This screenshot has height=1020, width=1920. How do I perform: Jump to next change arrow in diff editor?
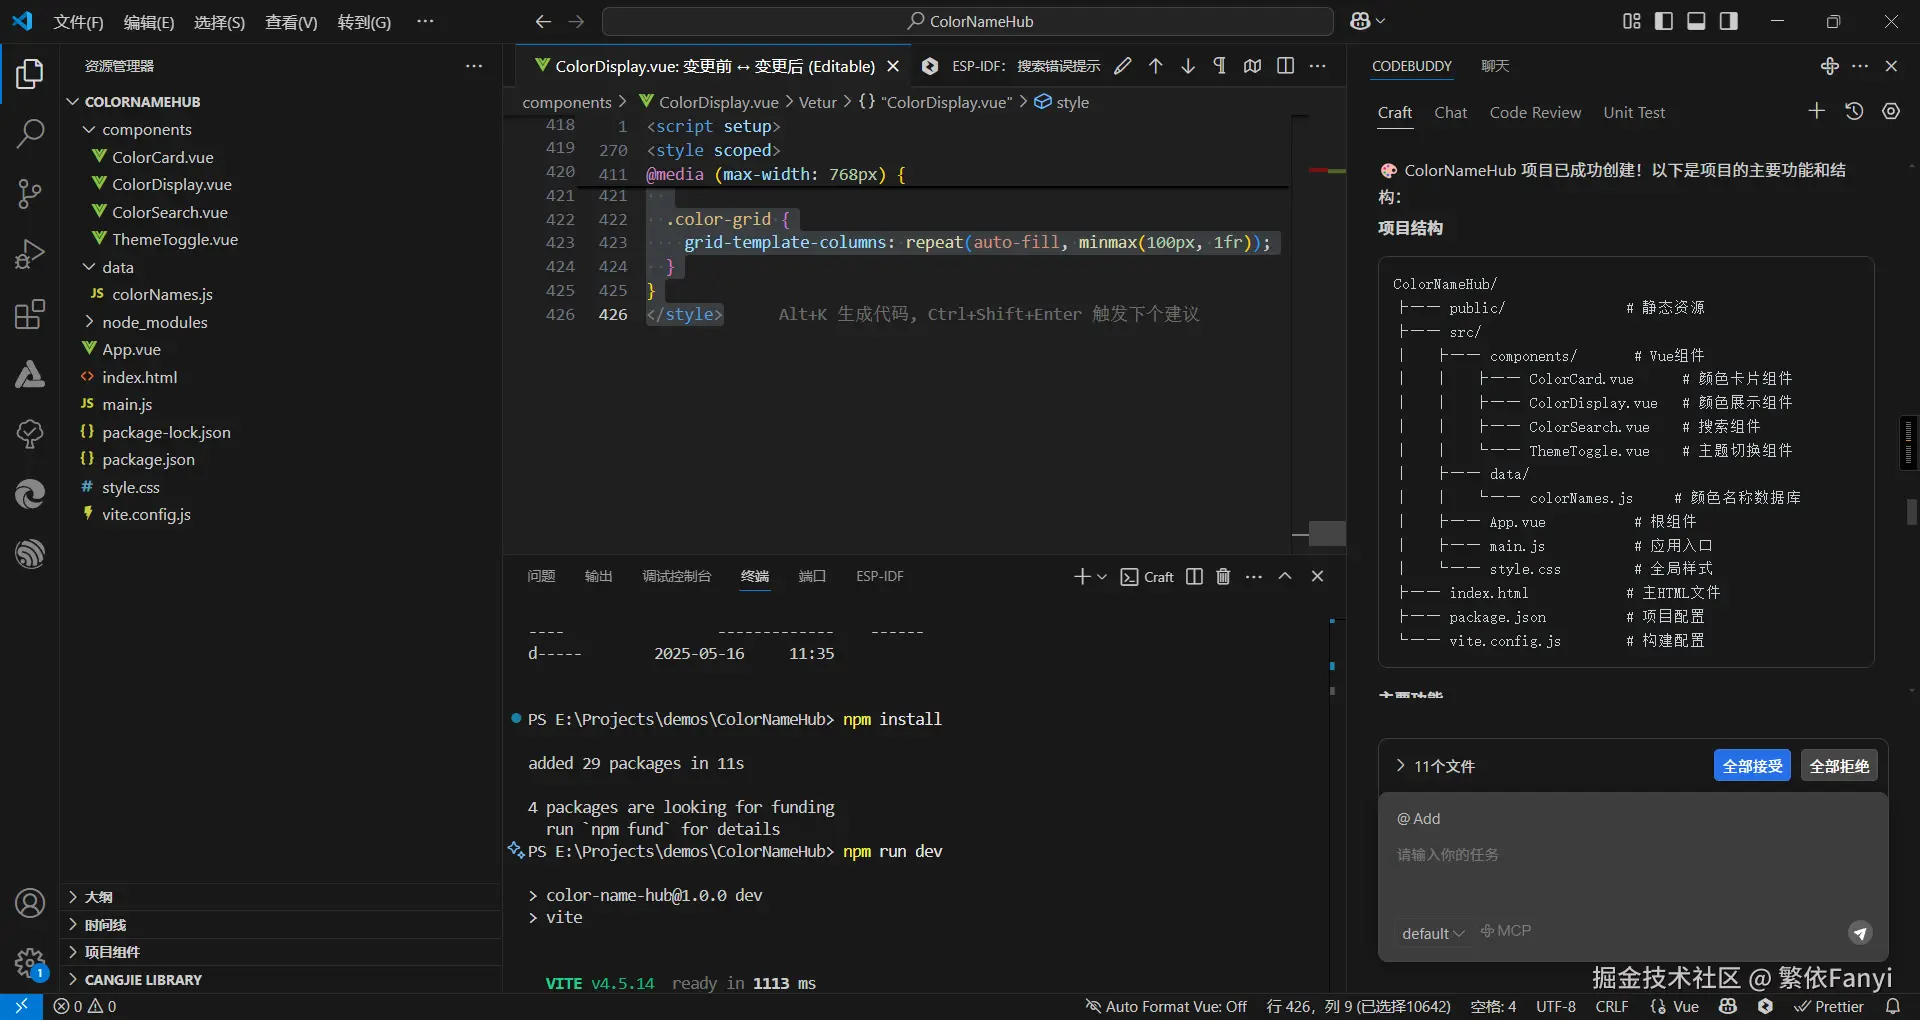pyautogui.click(x=1187, y=66)
